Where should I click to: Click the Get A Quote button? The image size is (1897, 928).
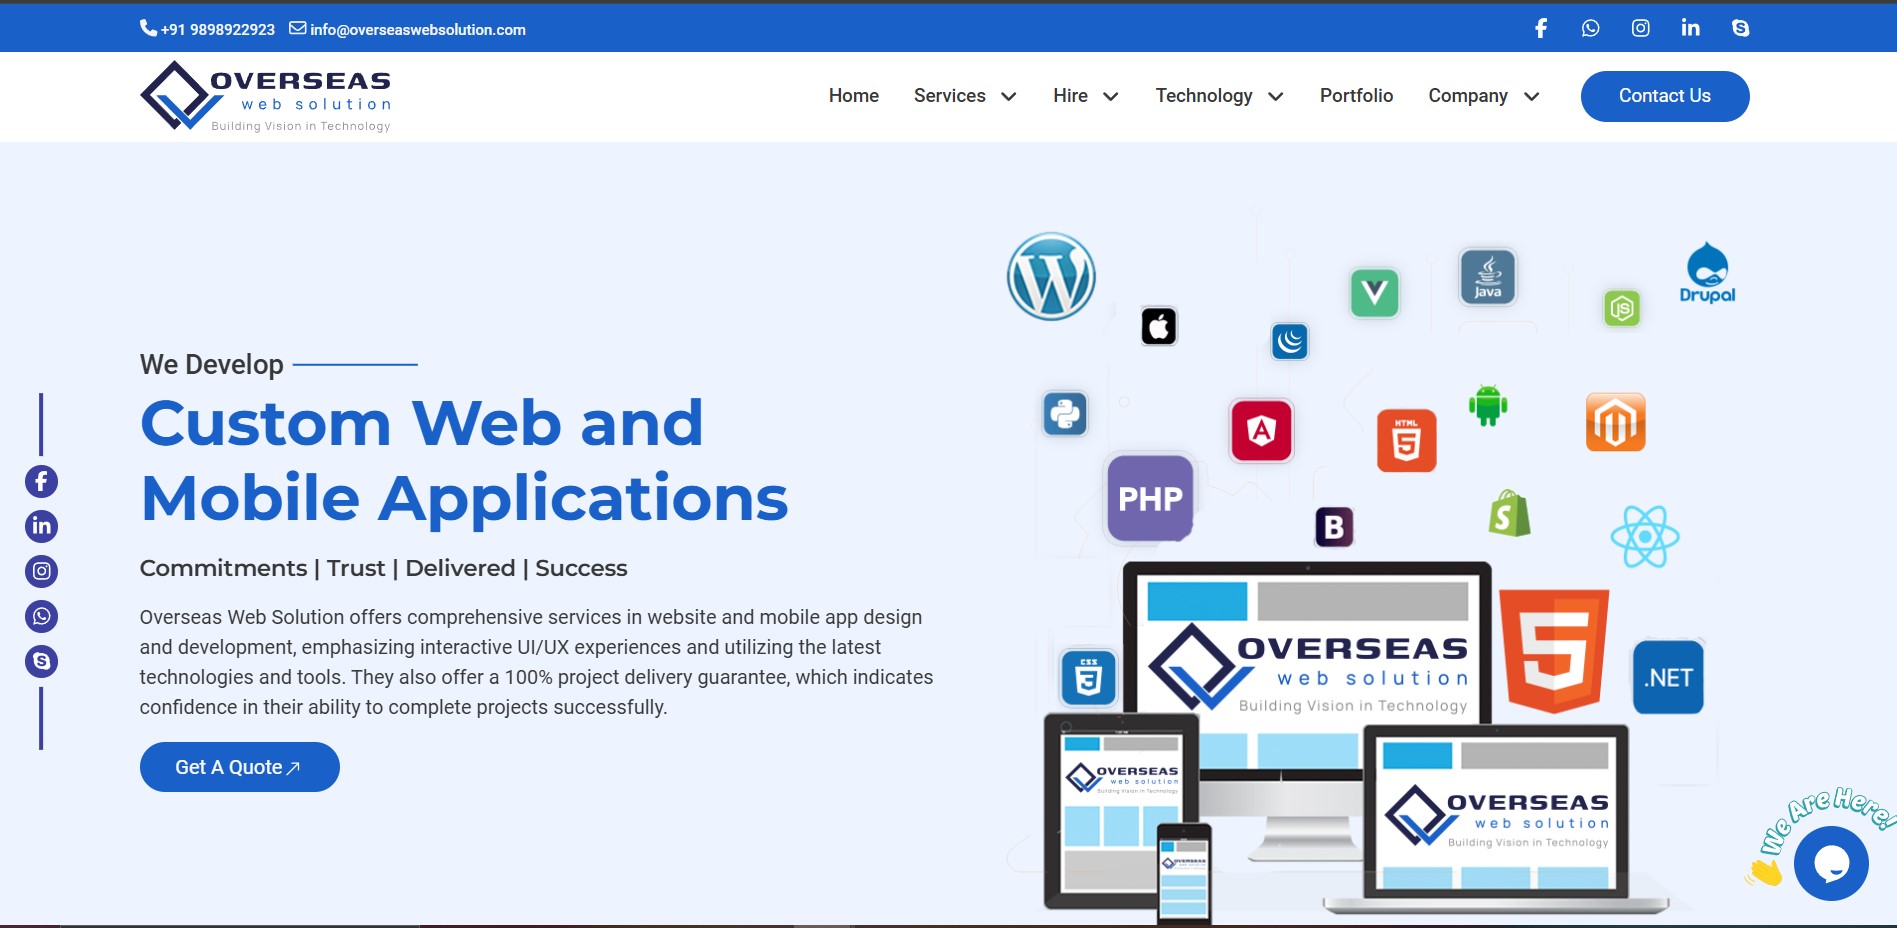pos(240,767)
